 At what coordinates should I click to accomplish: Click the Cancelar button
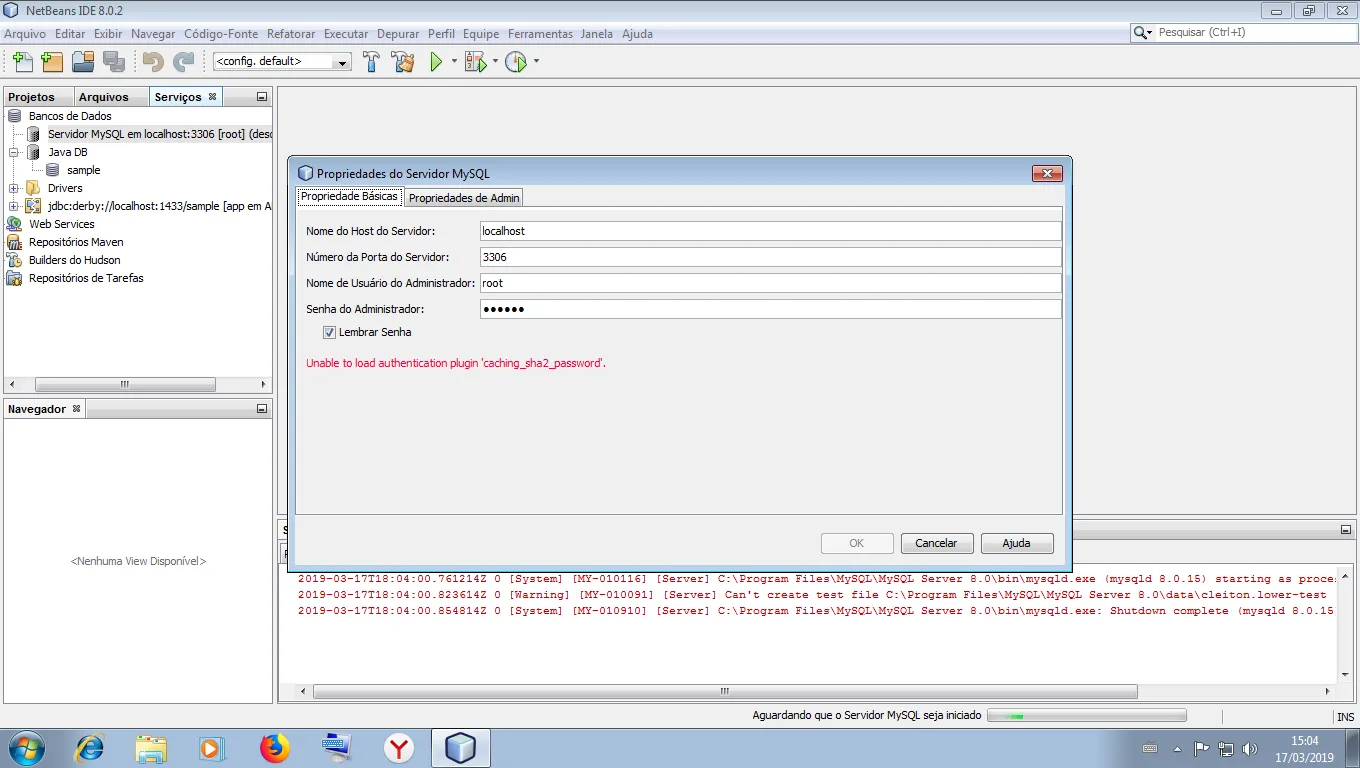pos(936,543)
